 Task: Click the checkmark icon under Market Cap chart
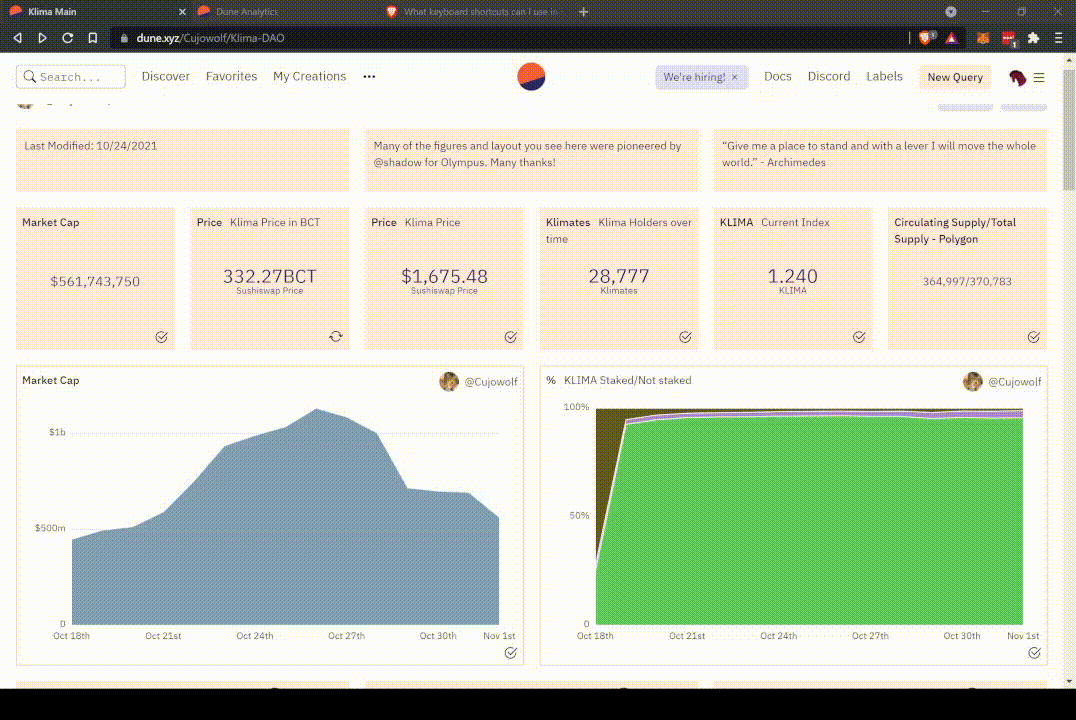pos(511,653)
